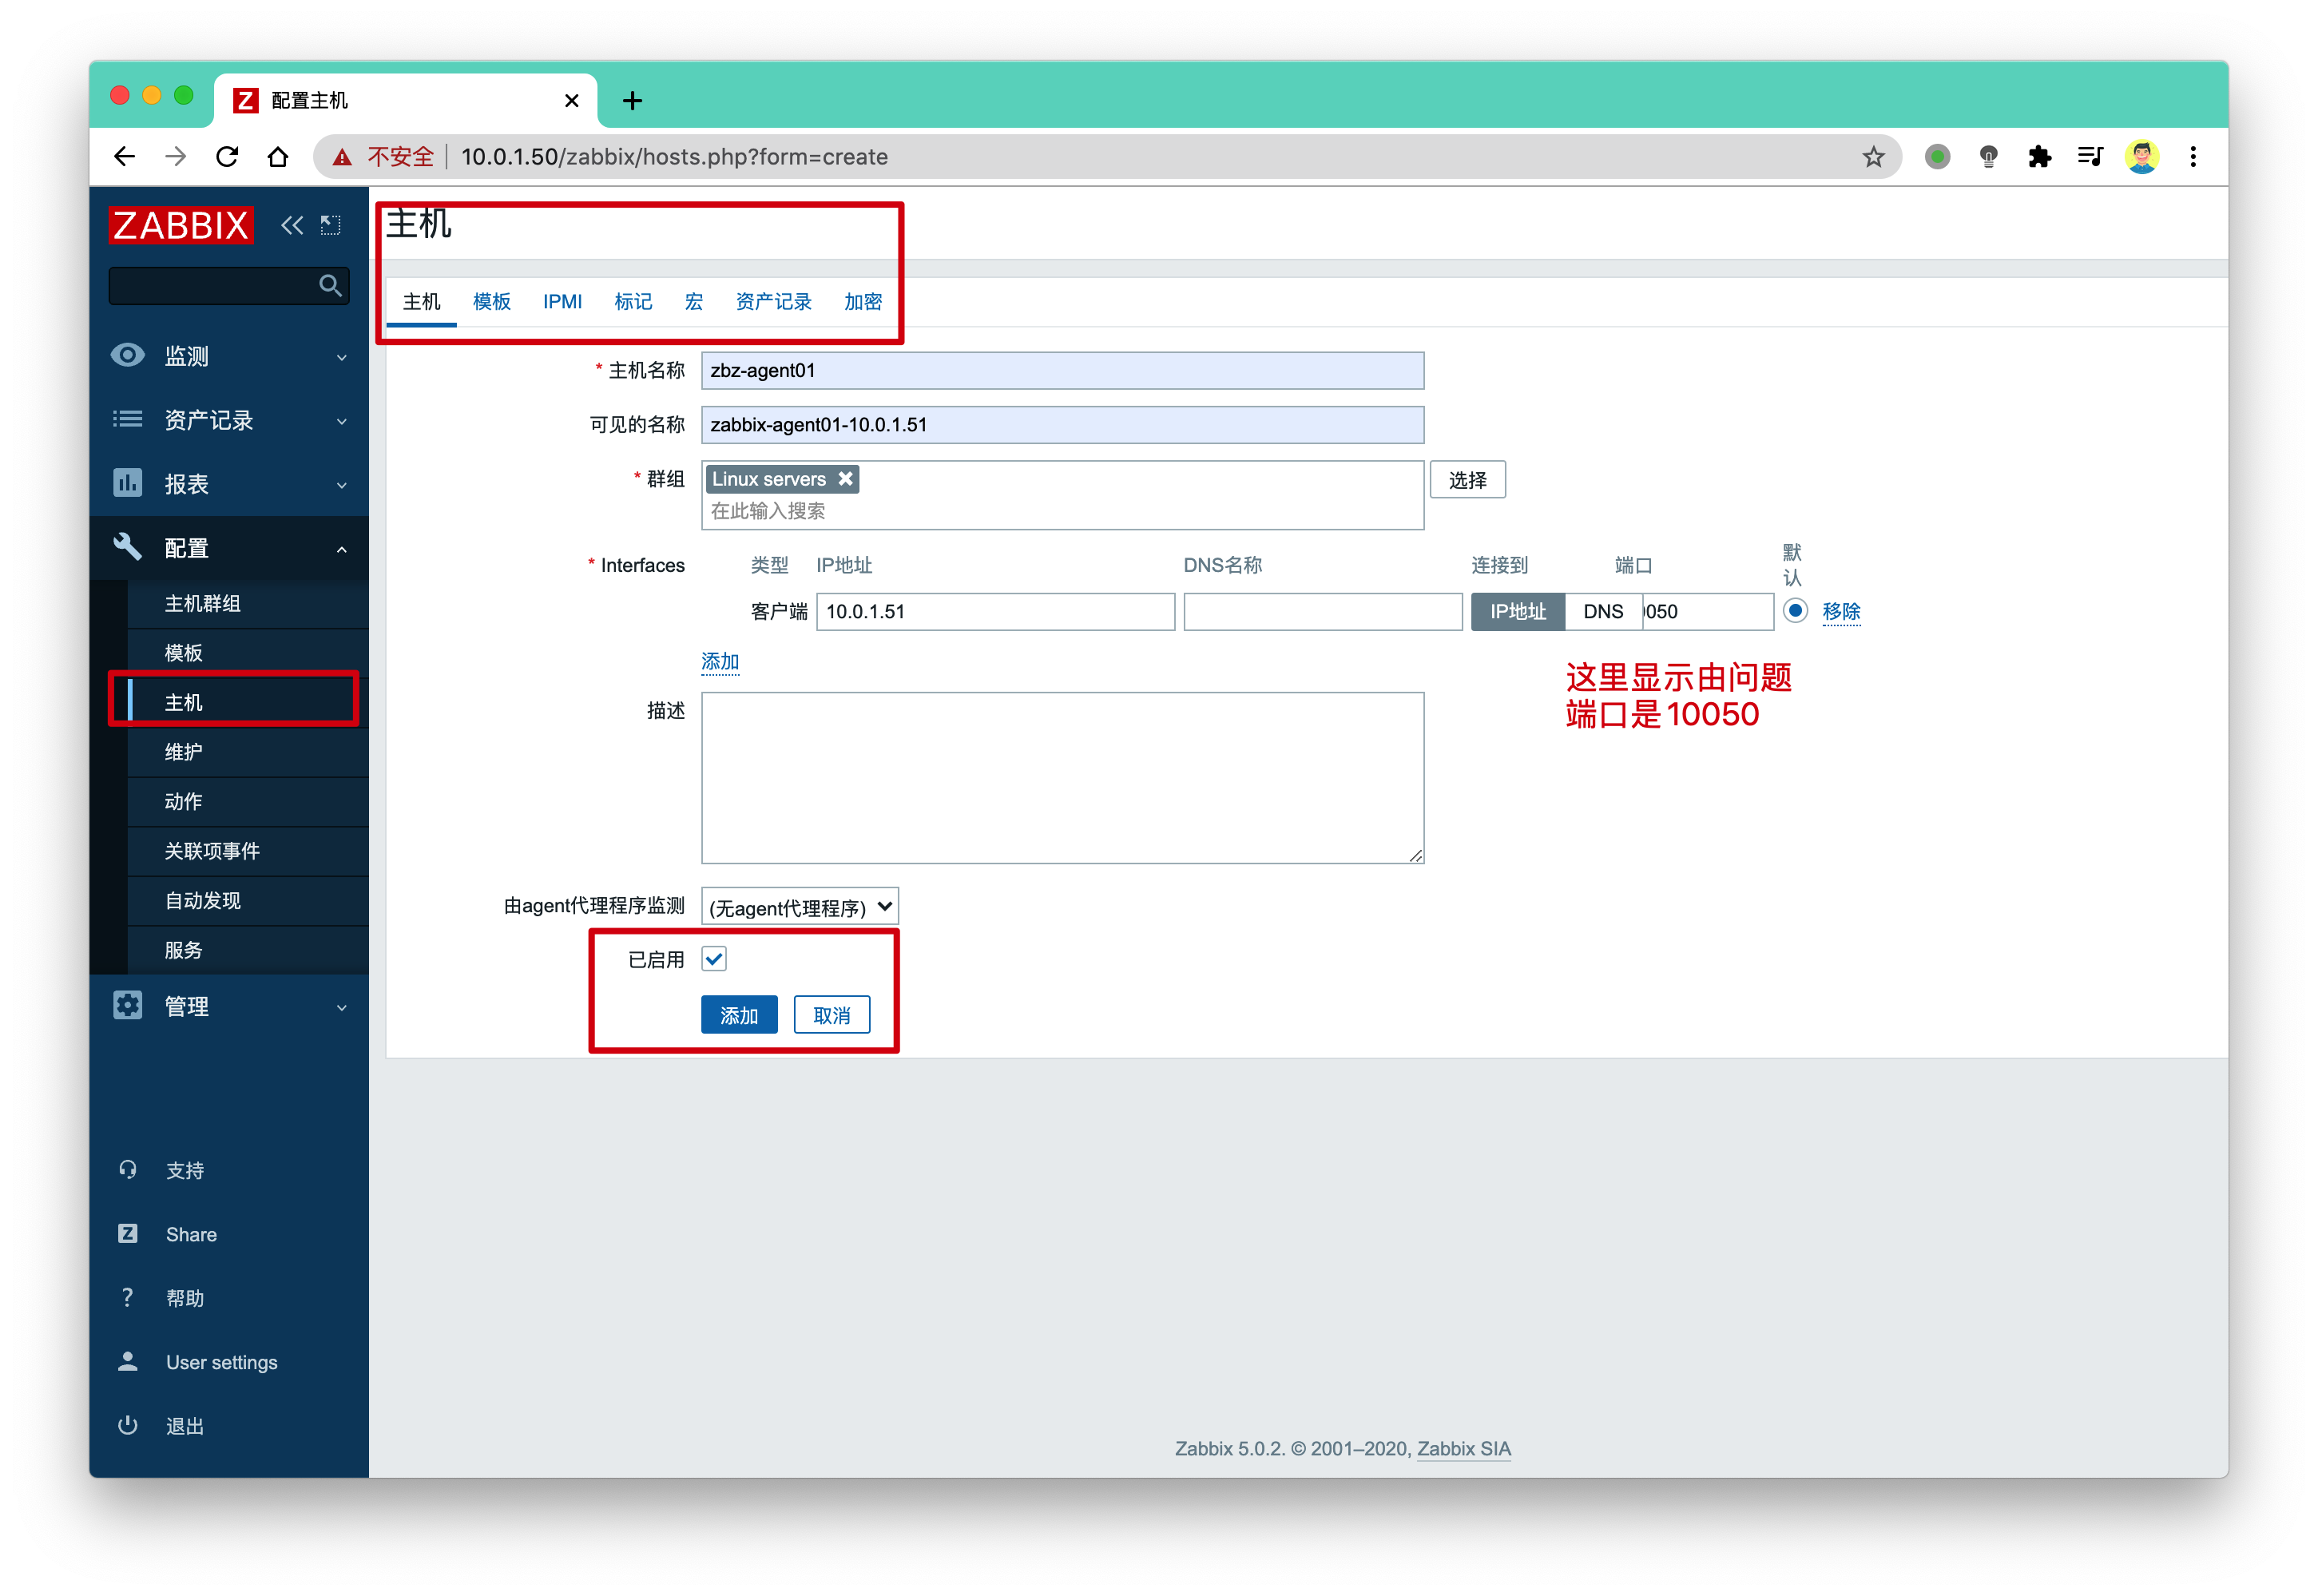This screenshot has width=2318, height=1596.
Task: Open the media control playlist icon
Action: click(x=2089, y=157)
